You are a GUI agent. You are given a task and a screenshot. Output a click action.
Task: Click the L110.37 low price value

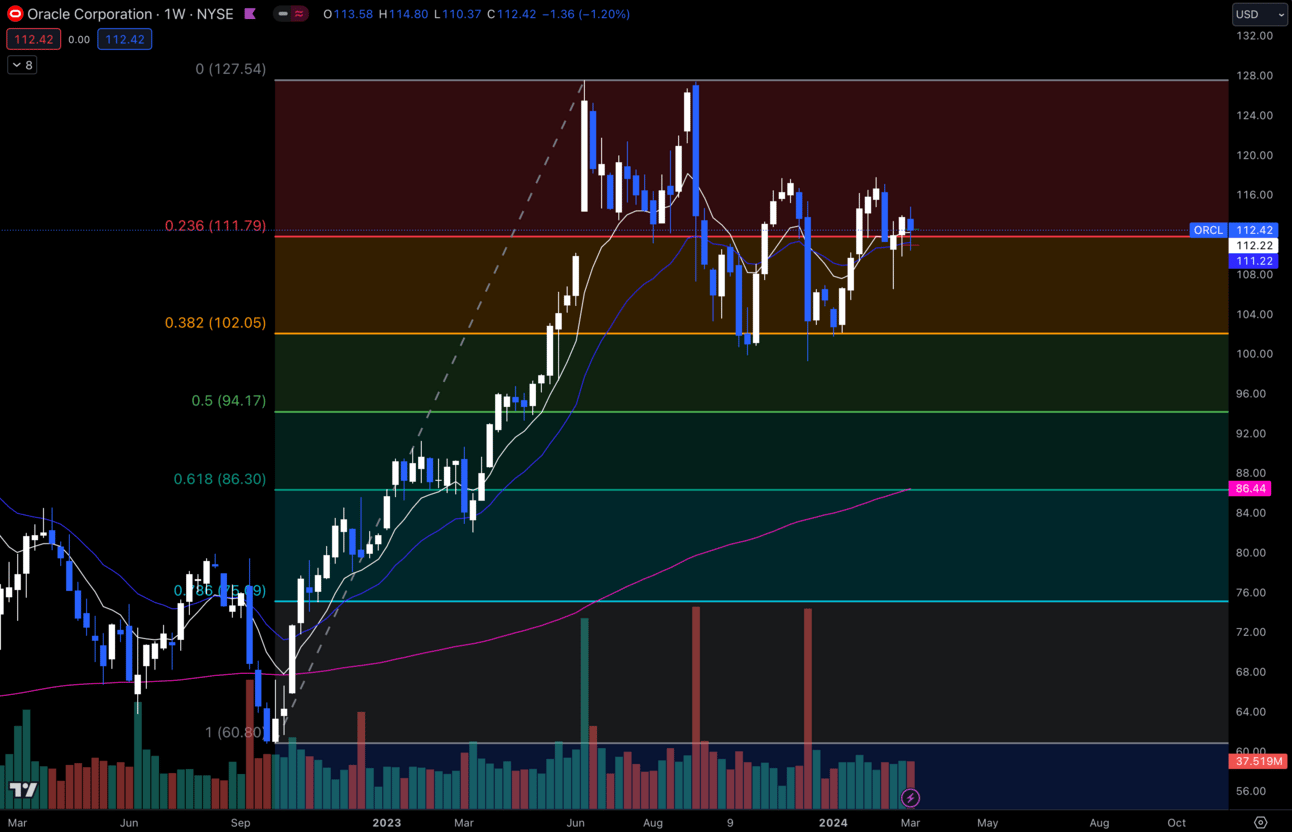click(458, 14)
